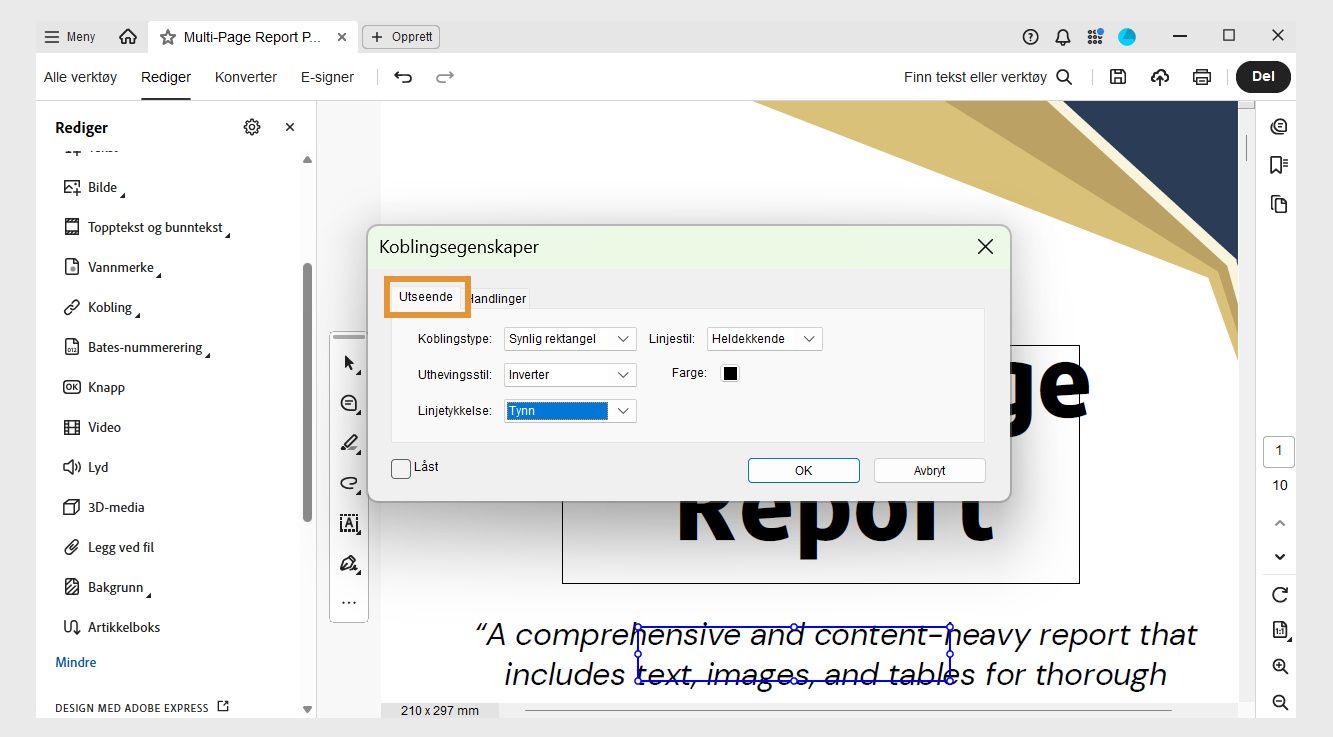Print the document
This screenshot has height=737, width=1333.
click(1202, 77)
